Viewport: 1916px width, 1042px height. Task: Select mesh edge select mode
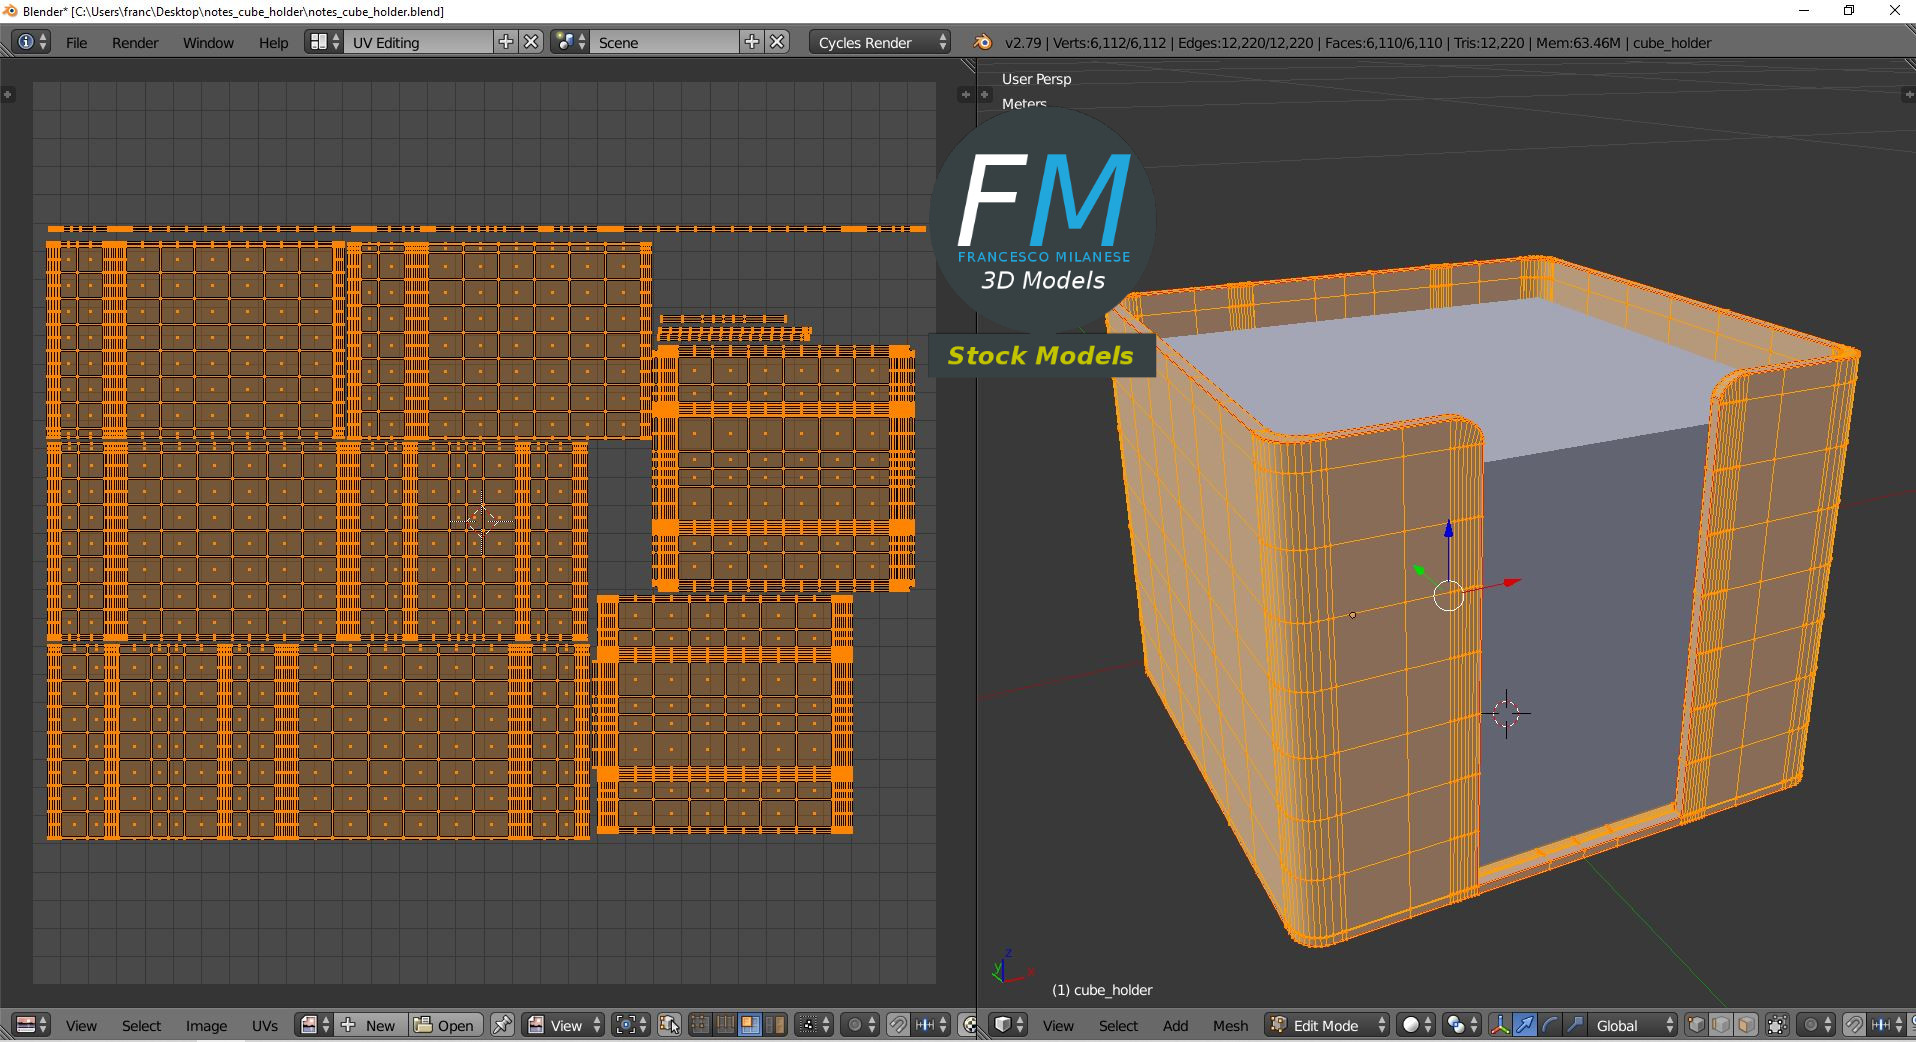click(1721, 1025)
